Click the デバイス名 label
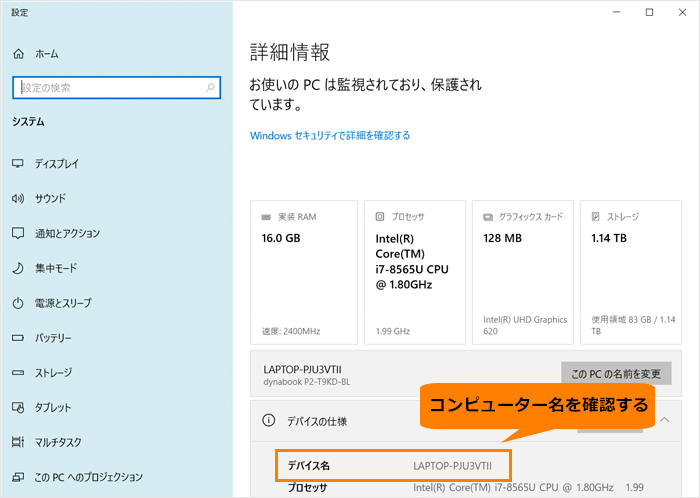Image resolution: width=700 pixels, height=498 pixels. (x=308, y=466)
